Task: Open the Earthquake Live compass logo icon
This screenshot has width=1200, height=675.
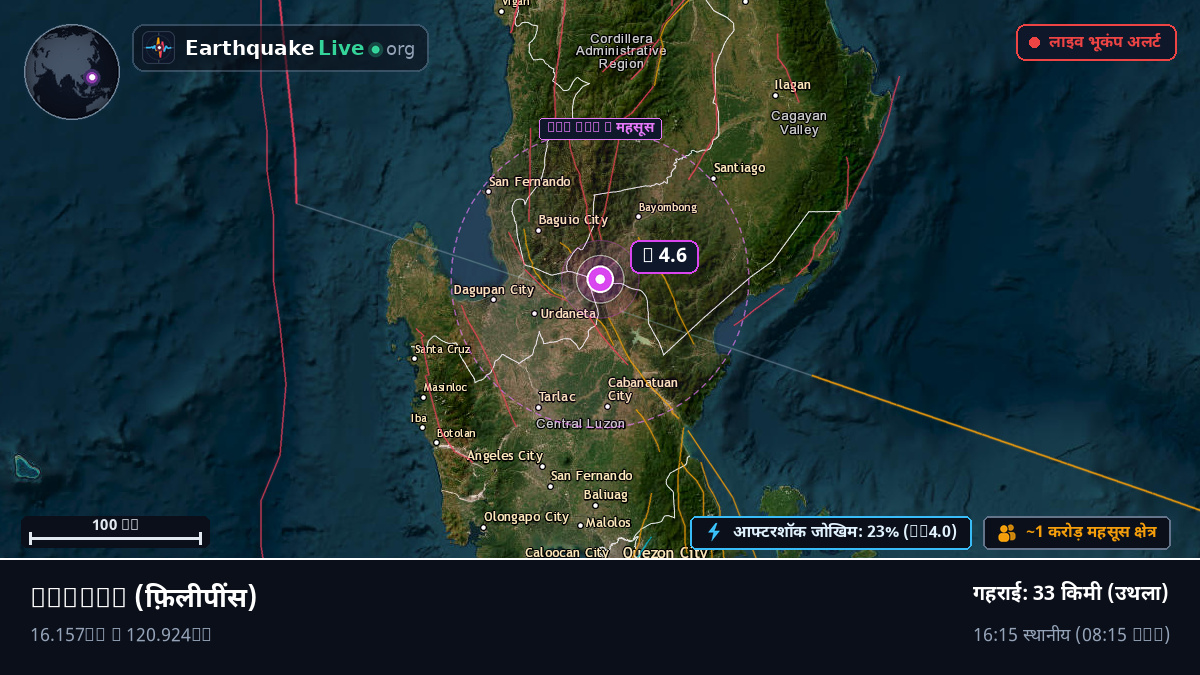Action: [158, 48]
